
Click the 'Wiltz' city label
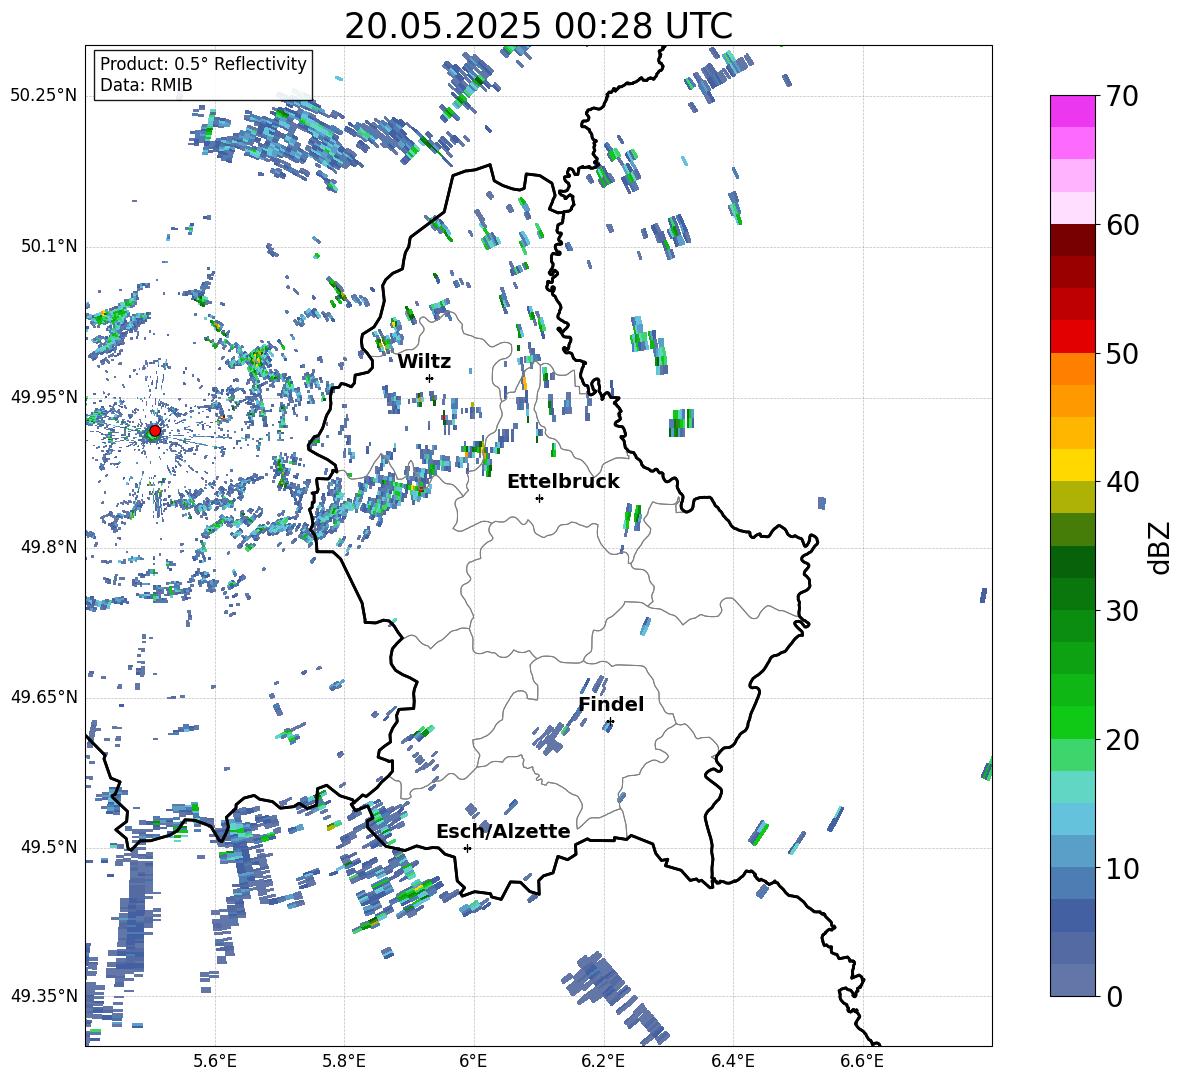[x=424, y=362]
